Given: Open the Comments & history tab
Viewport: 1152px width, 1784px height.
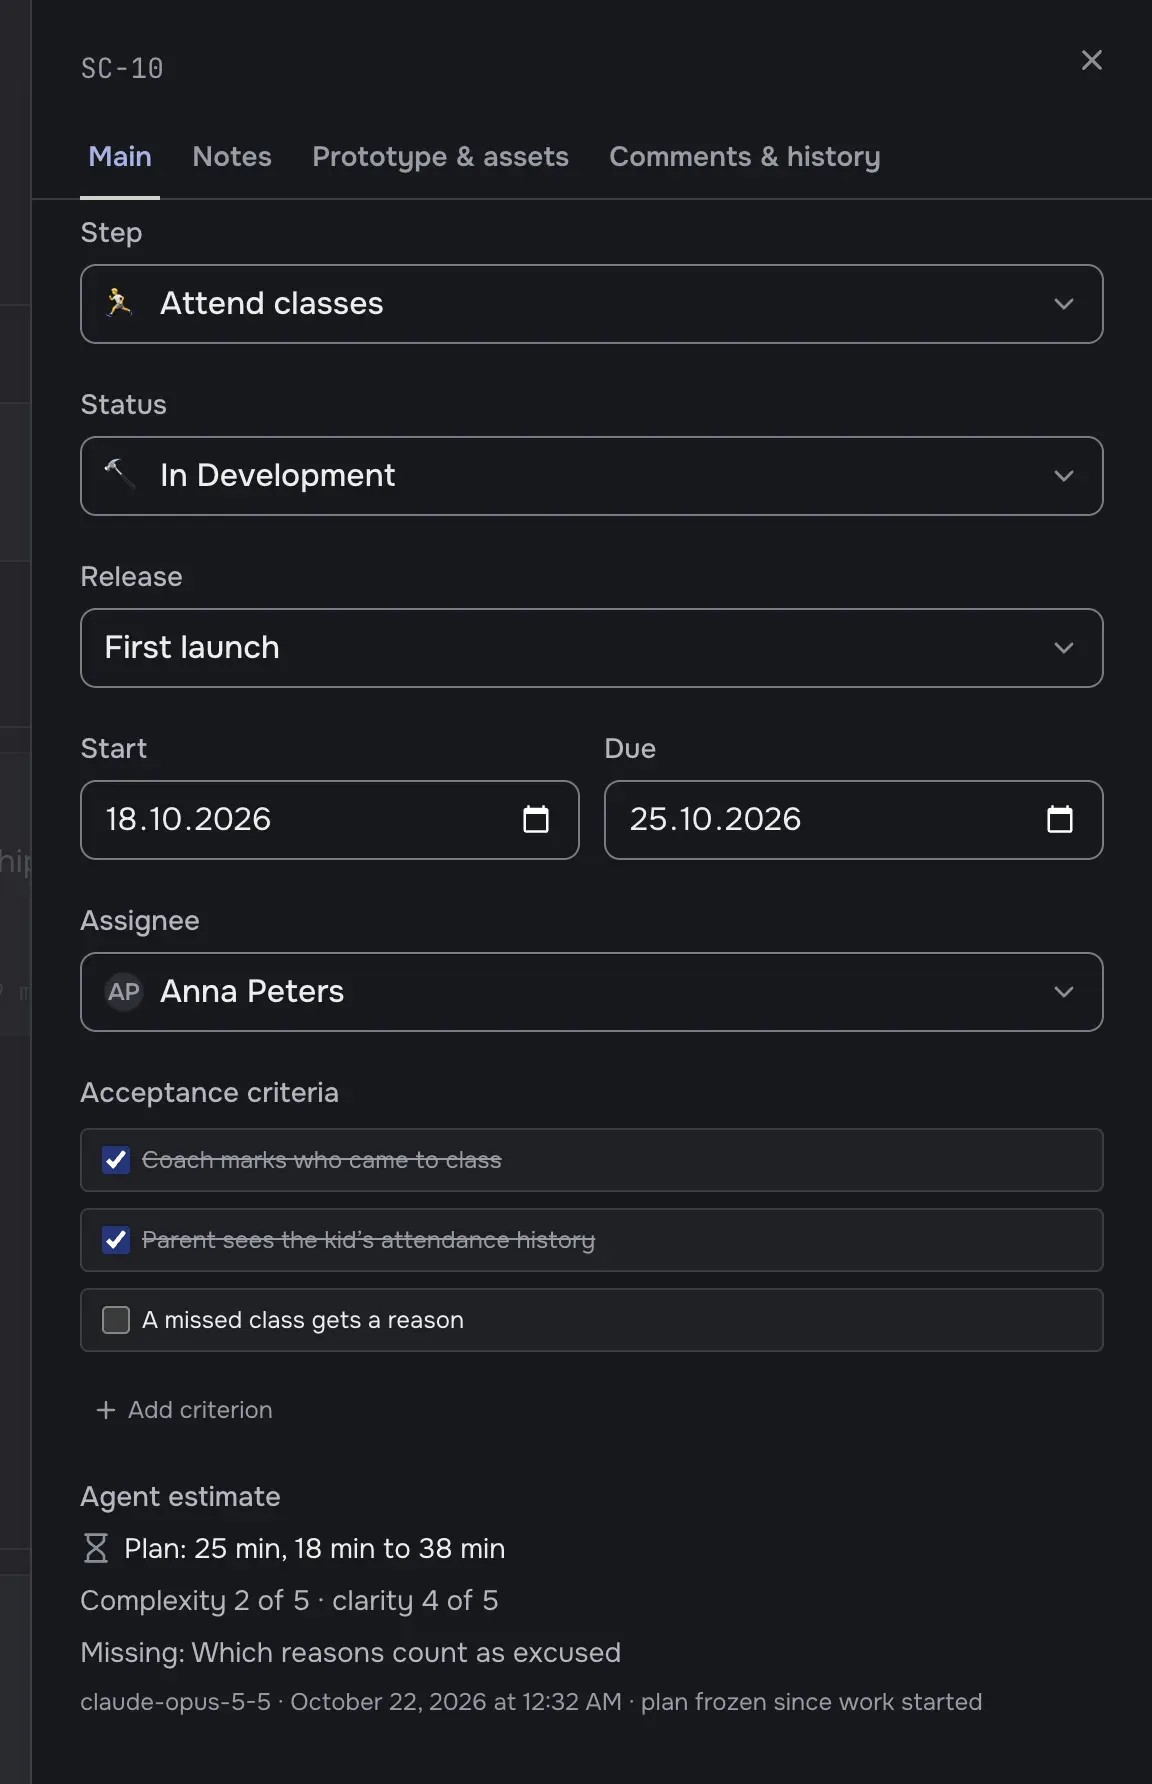Looking at the screenshot, I should point(745,157).
